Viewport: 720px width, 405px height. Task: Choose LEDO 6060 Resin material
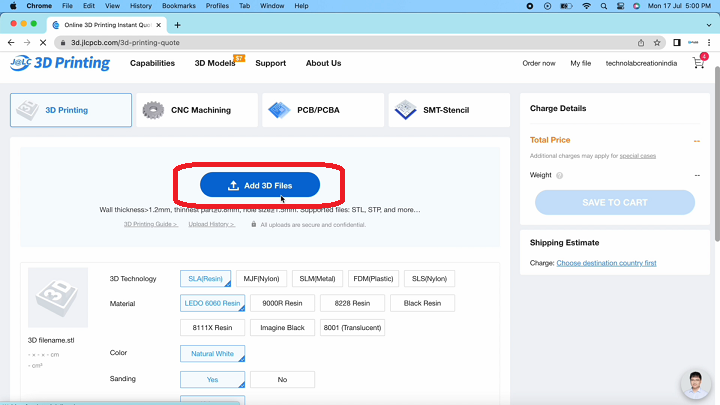point(212,303)
